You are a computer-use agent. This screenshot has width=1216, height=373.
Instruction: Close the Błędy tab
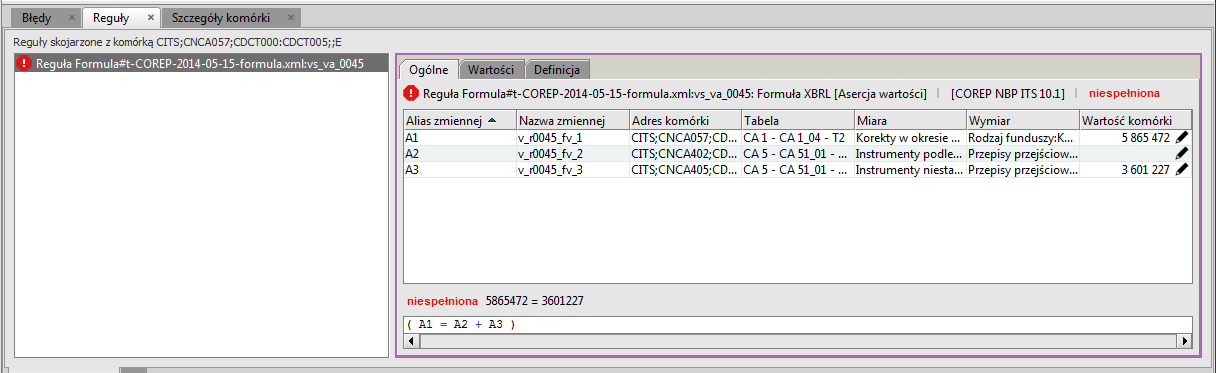tap(72, 18)
